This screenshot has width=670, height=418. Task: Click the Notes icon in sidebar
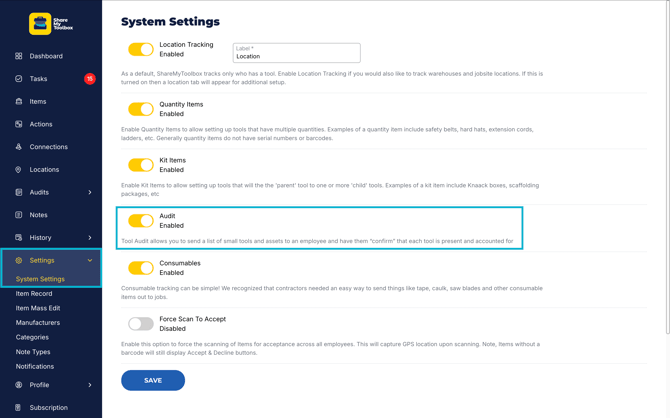tap(18, 215)
